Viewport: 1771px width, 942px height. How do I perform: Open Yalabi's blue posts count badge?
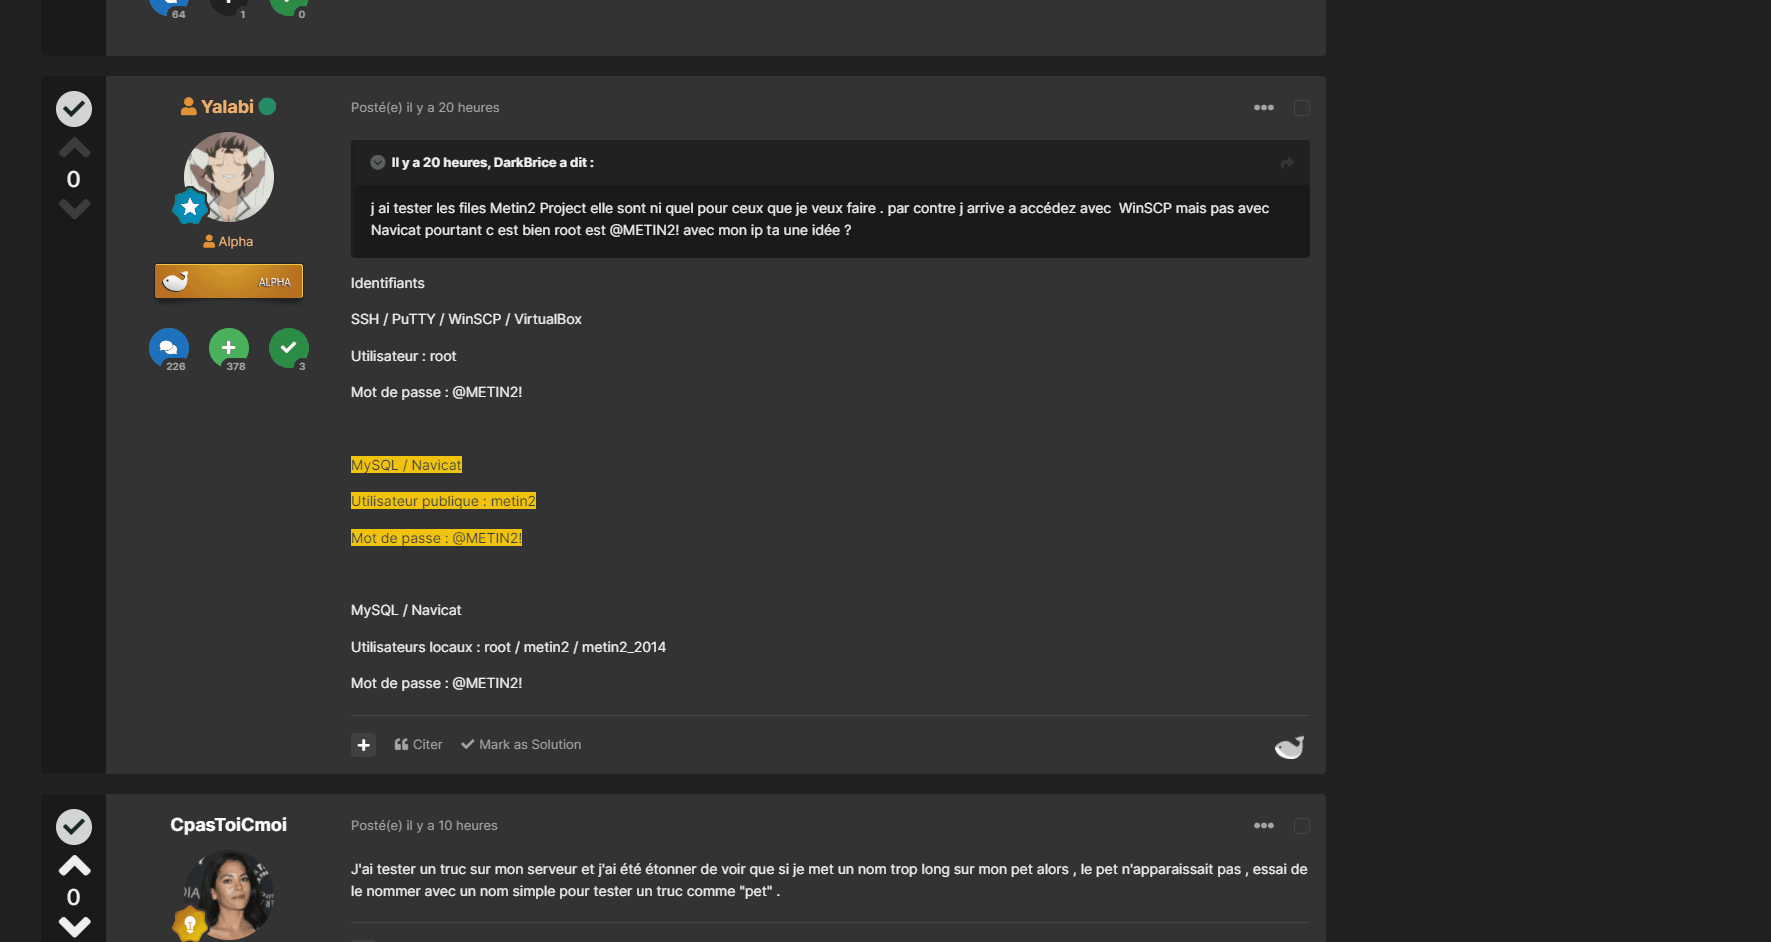click(169, 348)
